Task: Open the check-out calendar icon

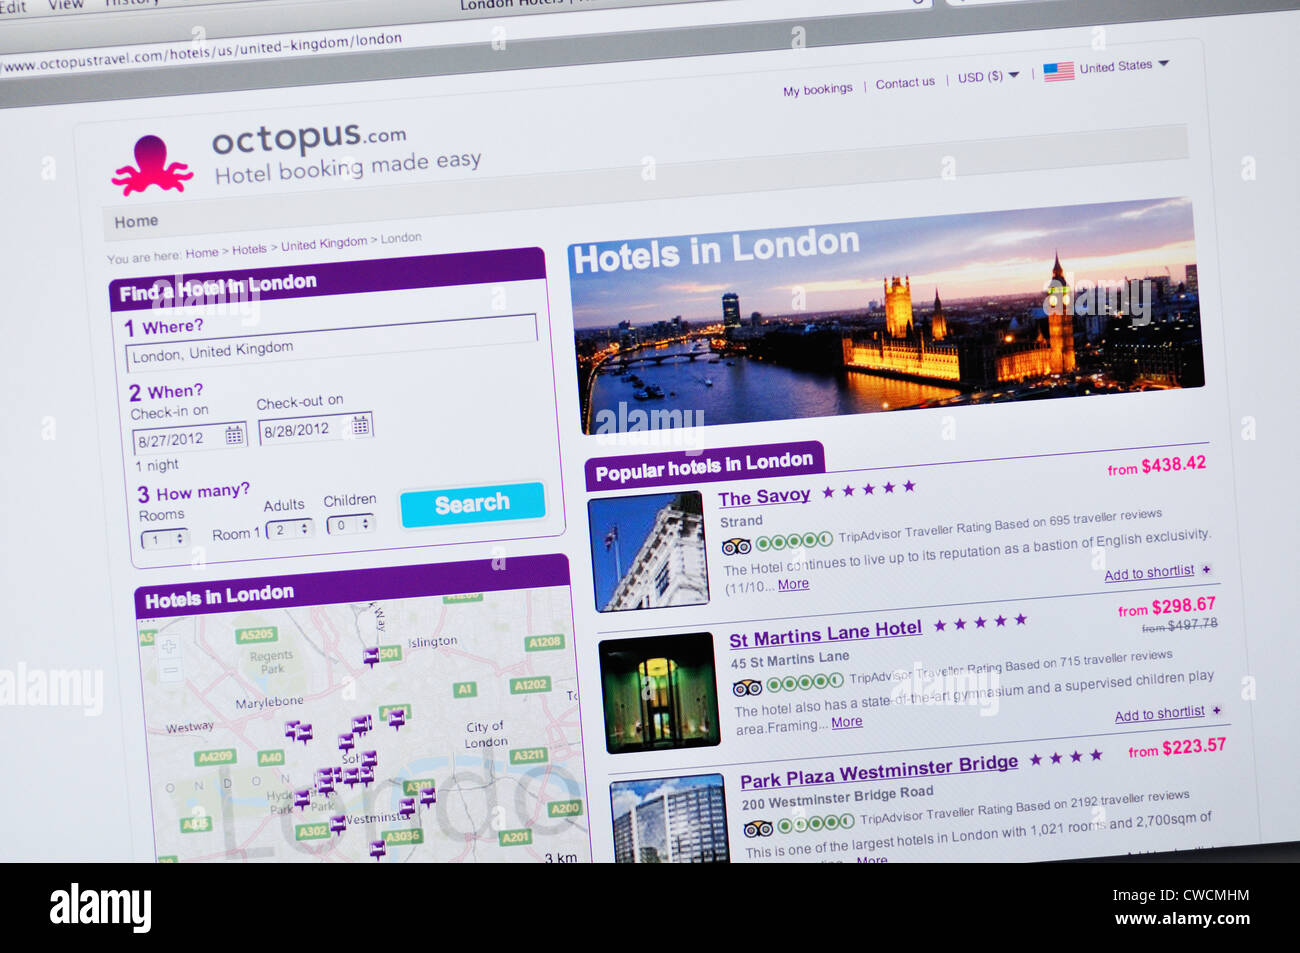Action: [360, 425]
